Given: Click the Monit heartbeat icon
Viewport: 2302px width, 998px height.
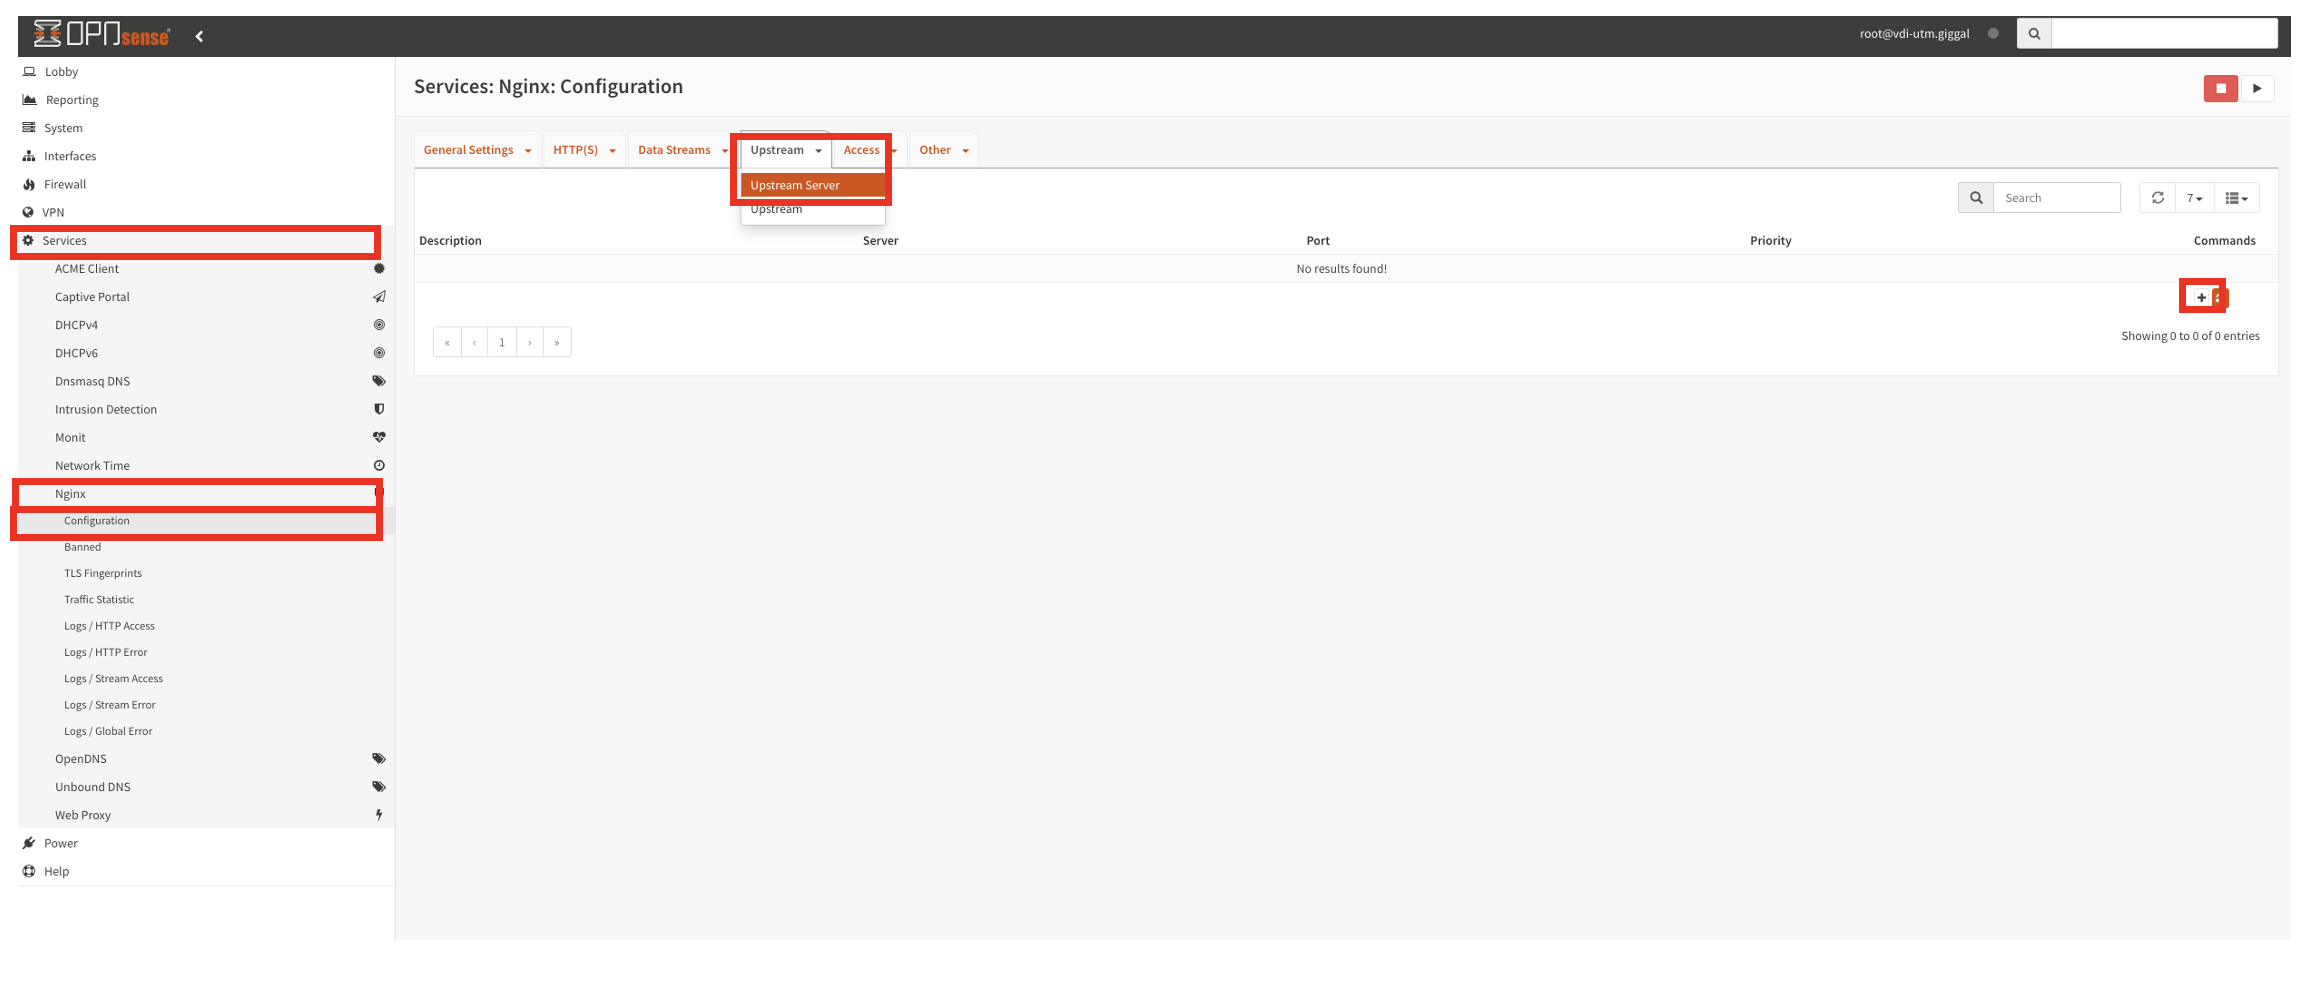Looking at the screenshot, I should click(379, 437).
